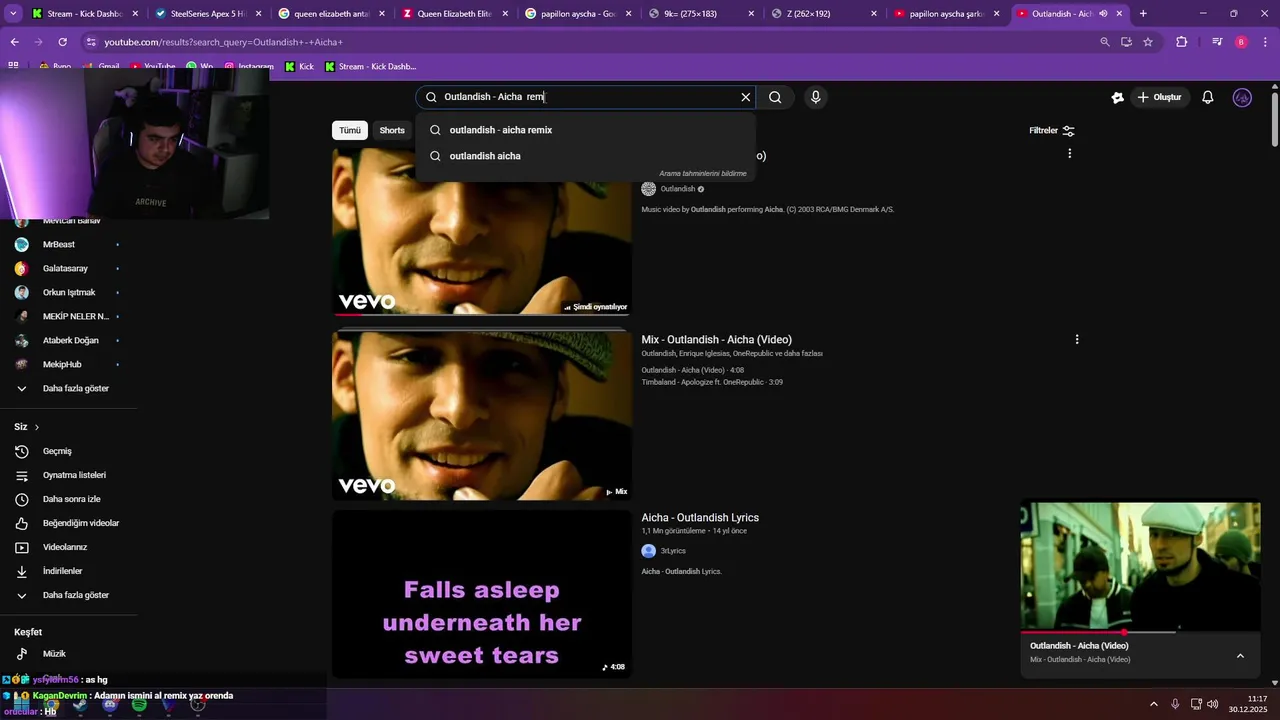Close the 'papilon ayscha şarkı' tab
1280x720 pixels.
click(996, 14)
